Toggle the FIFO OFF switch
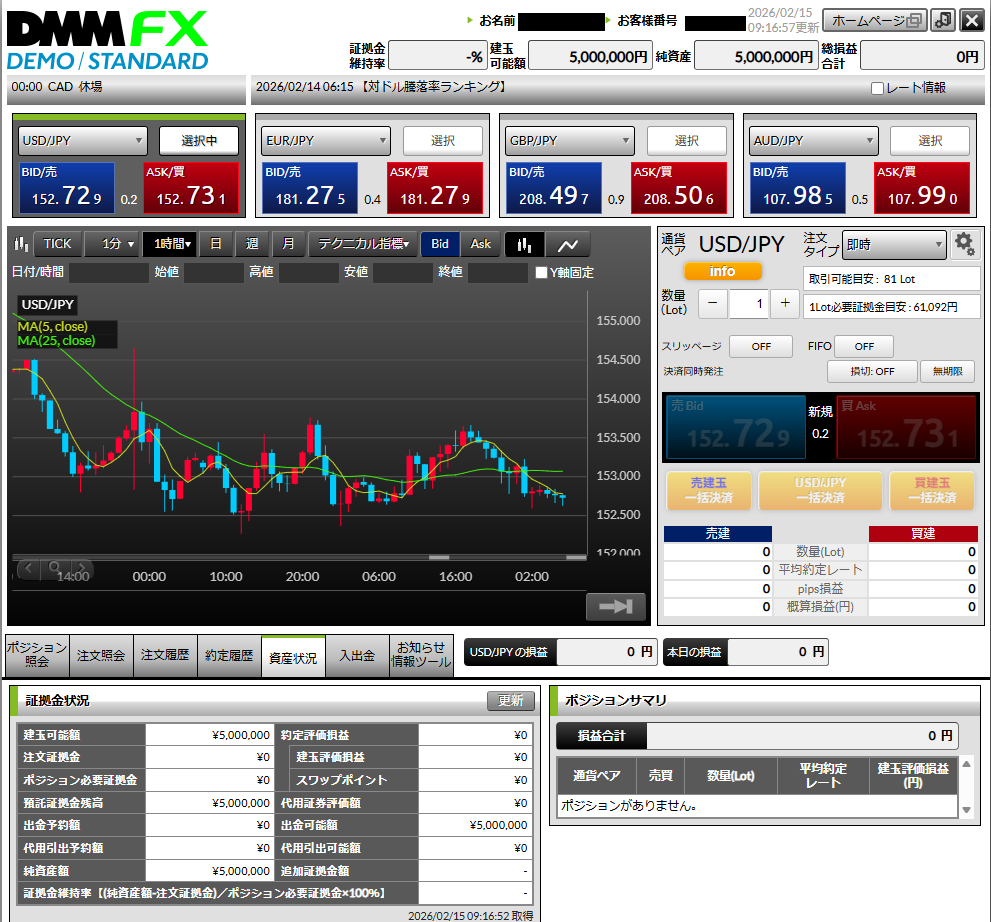The width and height of the screenshot is (991, 922). [x=864, y=346]
